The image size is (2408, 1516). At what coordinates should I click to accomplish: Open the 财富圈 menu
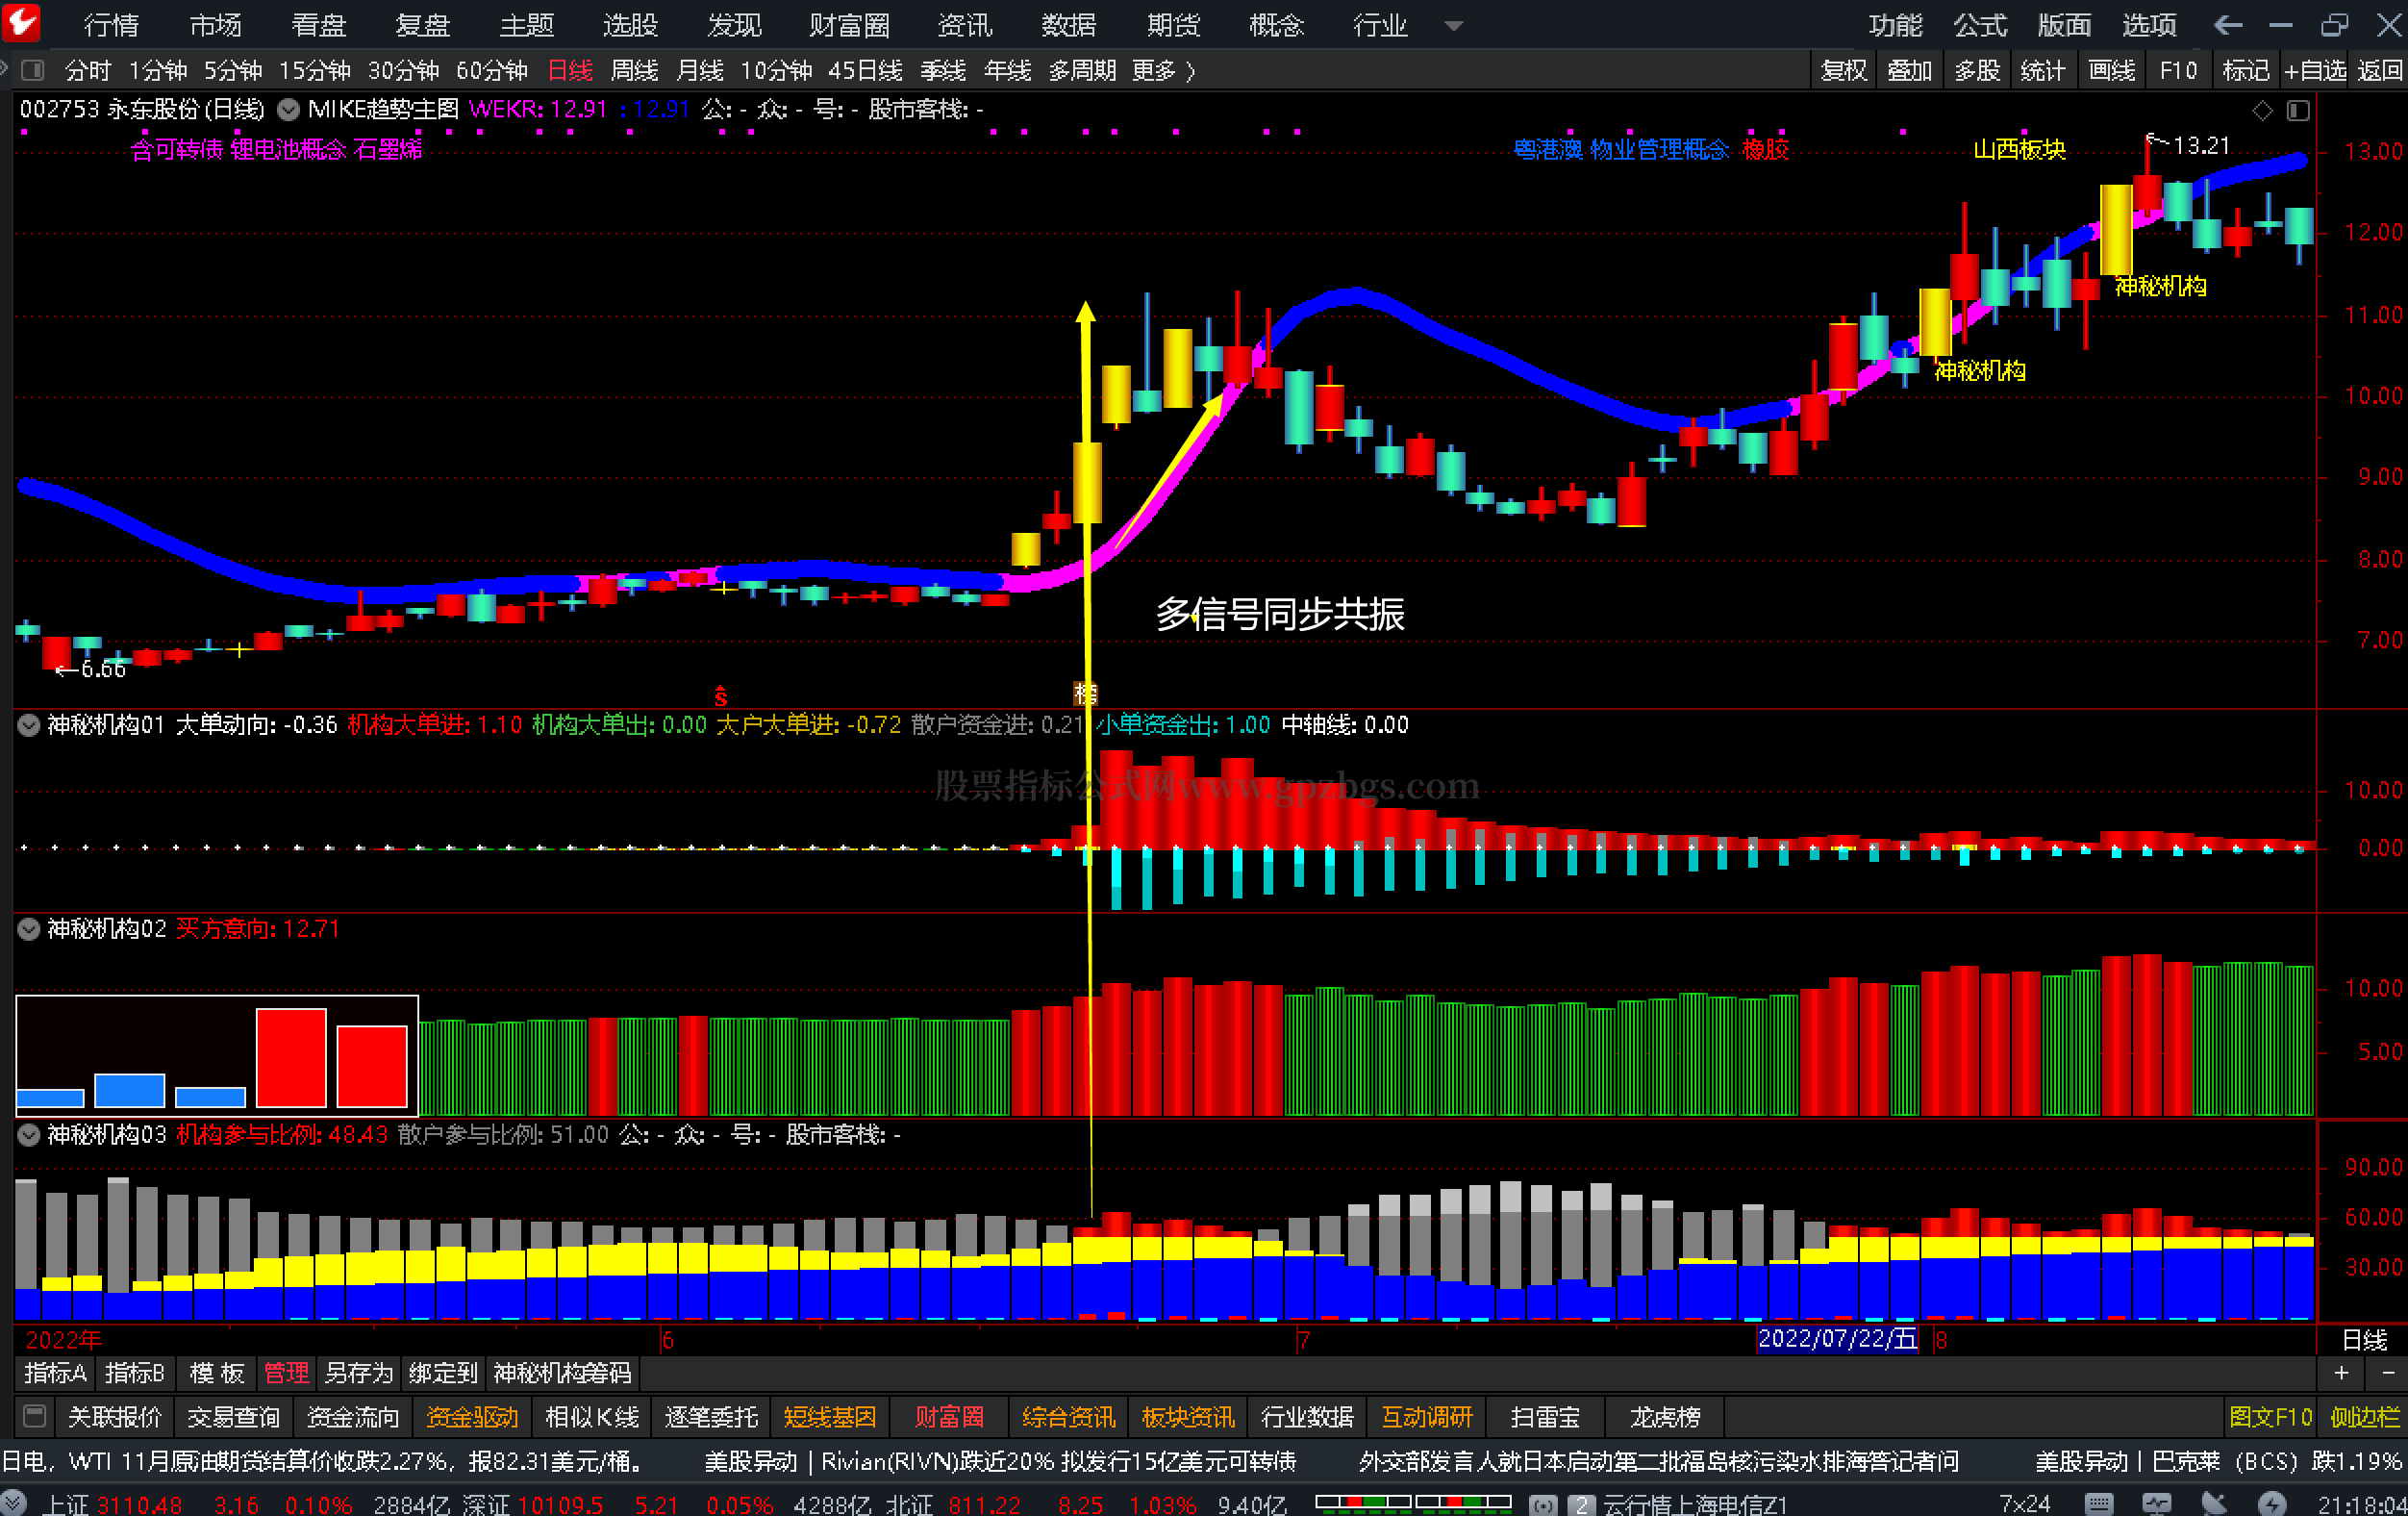pos(849,25)
